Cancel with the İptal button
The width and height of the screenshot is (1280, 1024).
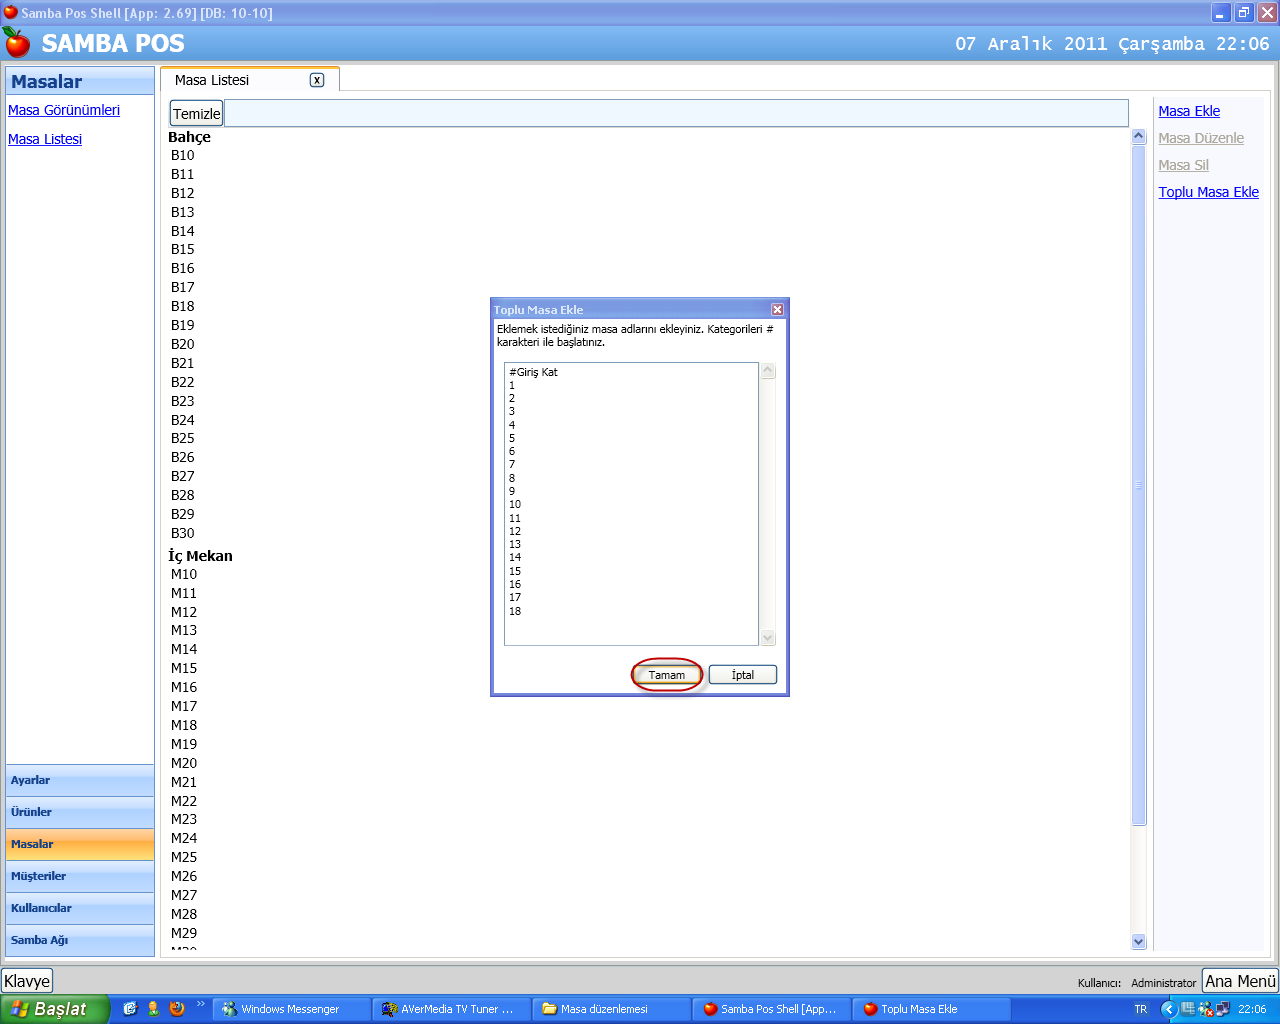(742, 675)
